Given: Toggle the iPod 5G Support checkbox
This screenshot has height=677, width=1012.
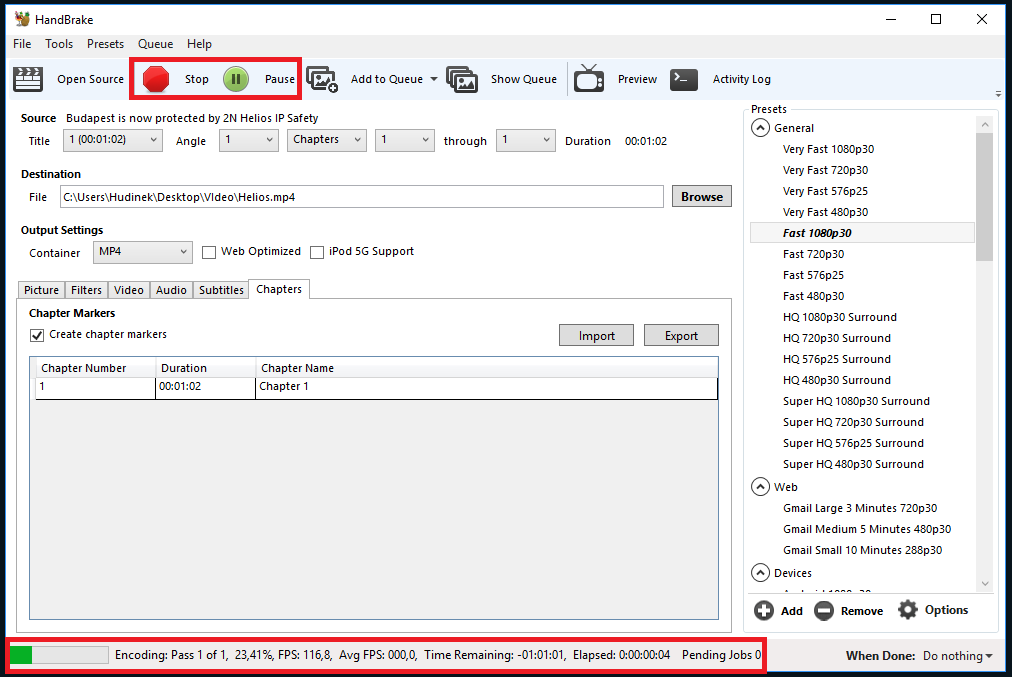Looking at the screenshot, I should point(317,252).
